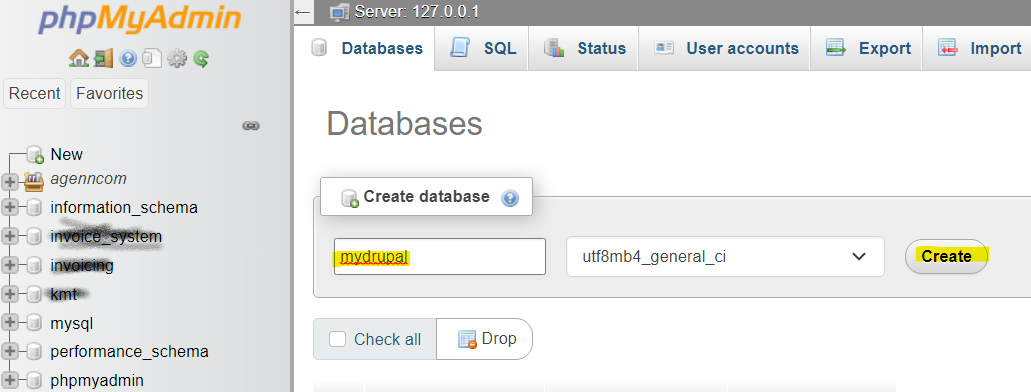Viewport: 1031px width, 392px height.
Task: Click the Create database icon with green plus
Action: (x=350, y=198)
